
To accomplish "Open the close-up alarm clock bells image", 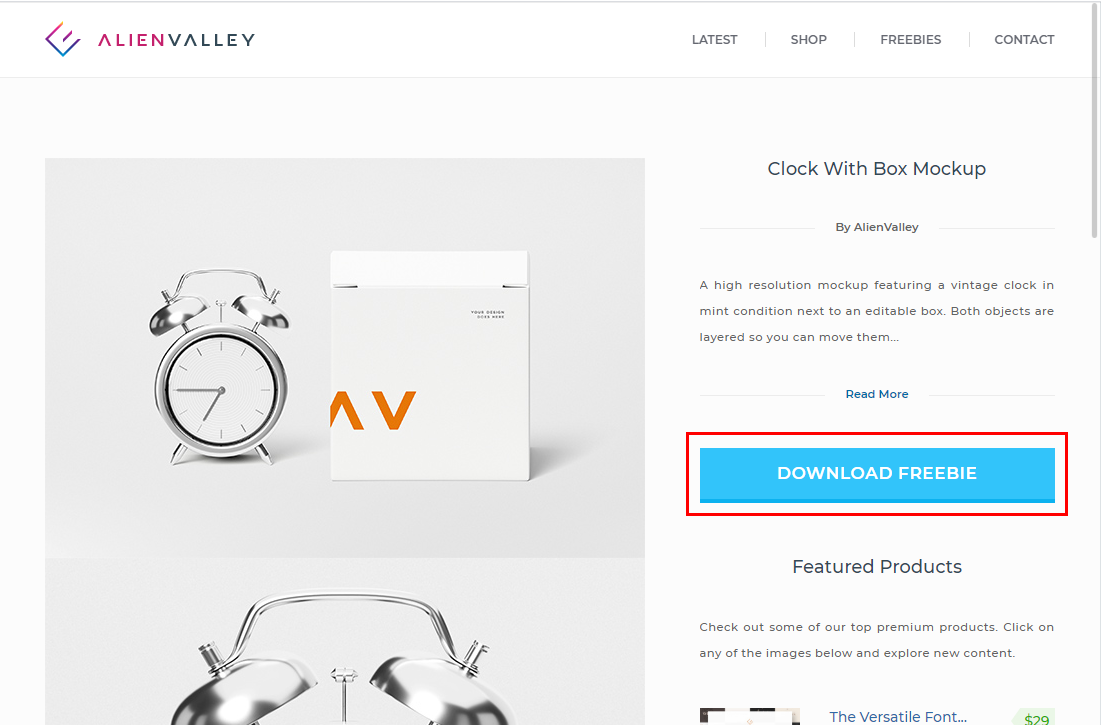I will tap(345, 641).
